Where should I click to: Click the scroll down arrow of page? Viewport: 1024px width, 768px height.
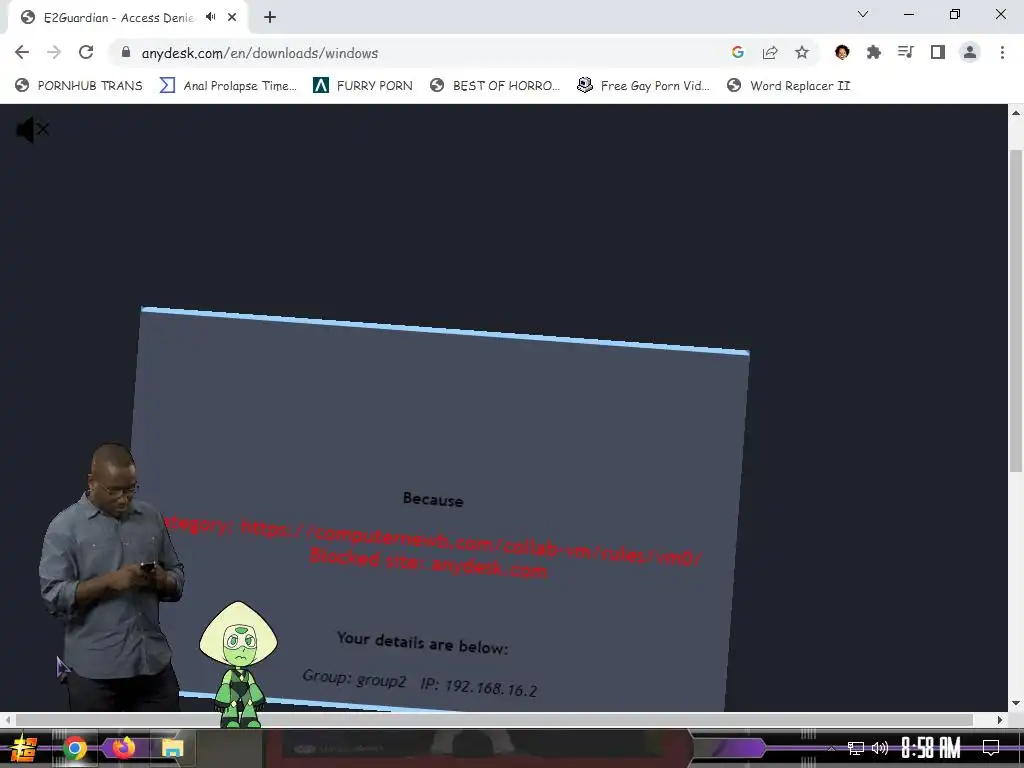tap(1016, 704)
